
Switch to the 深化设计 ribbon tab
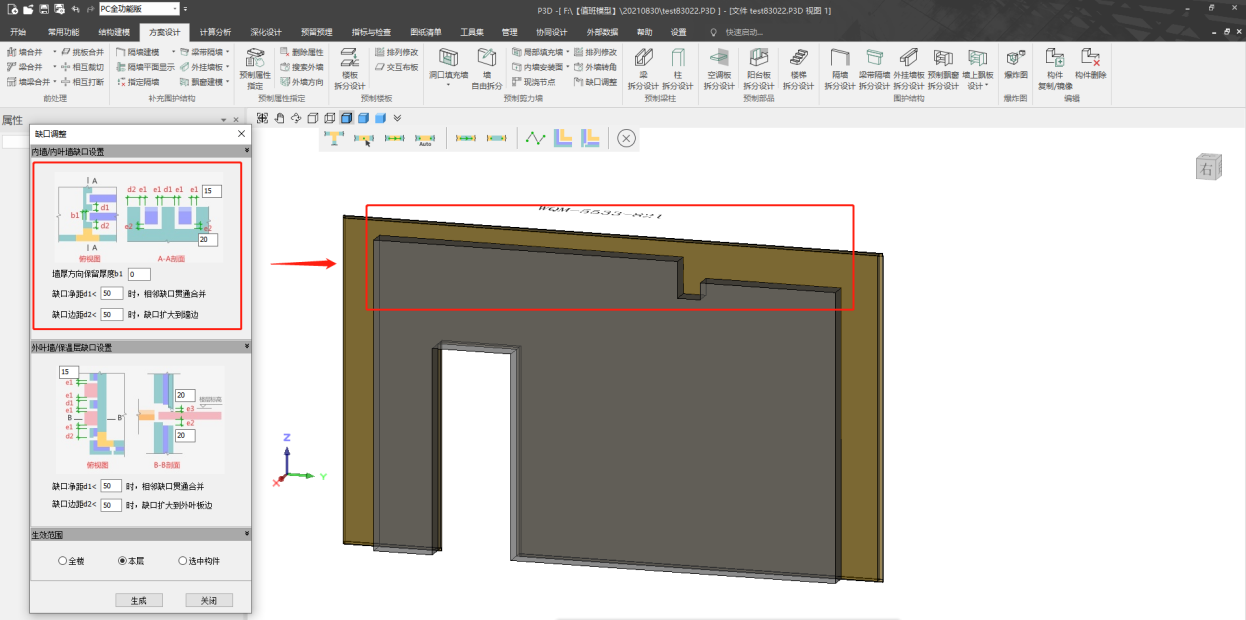pos(265,32)
